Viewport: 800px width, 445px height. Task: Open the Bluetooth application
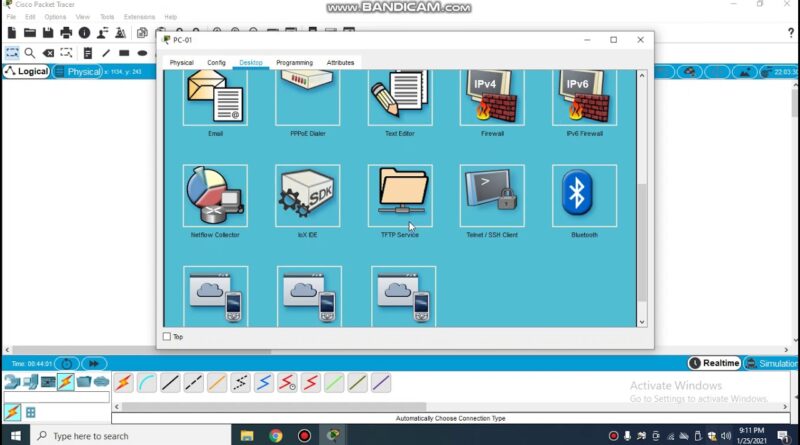coord(584,195)
